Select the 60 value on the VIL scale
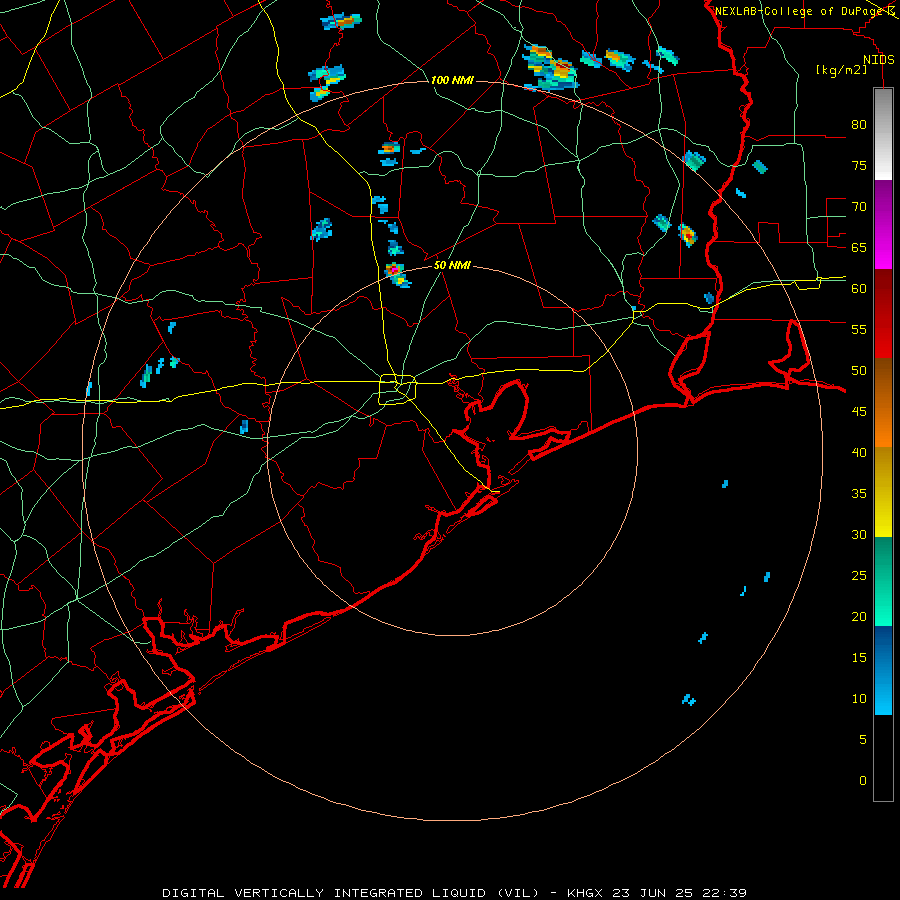 pyautogui.click(x=859, y=288)
